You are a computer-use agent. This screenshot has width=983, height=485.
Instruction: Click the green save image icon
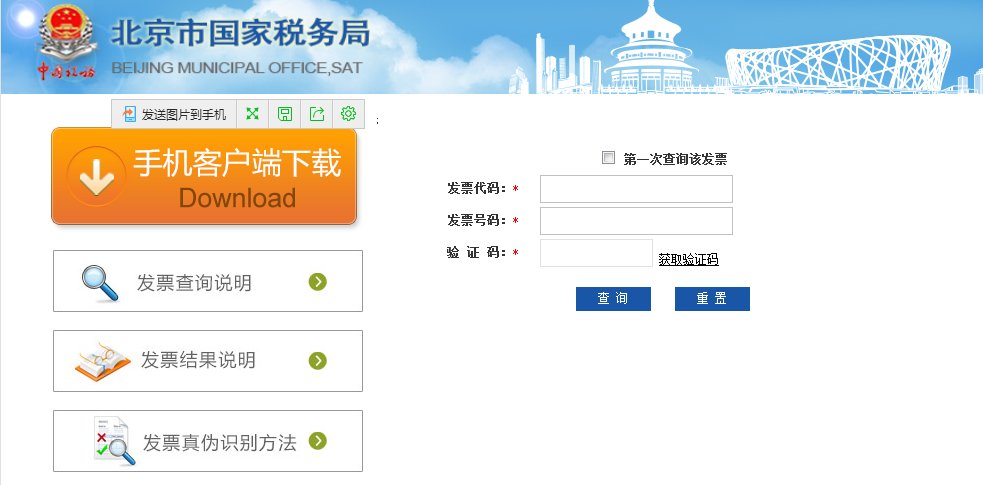coord(285,114)
